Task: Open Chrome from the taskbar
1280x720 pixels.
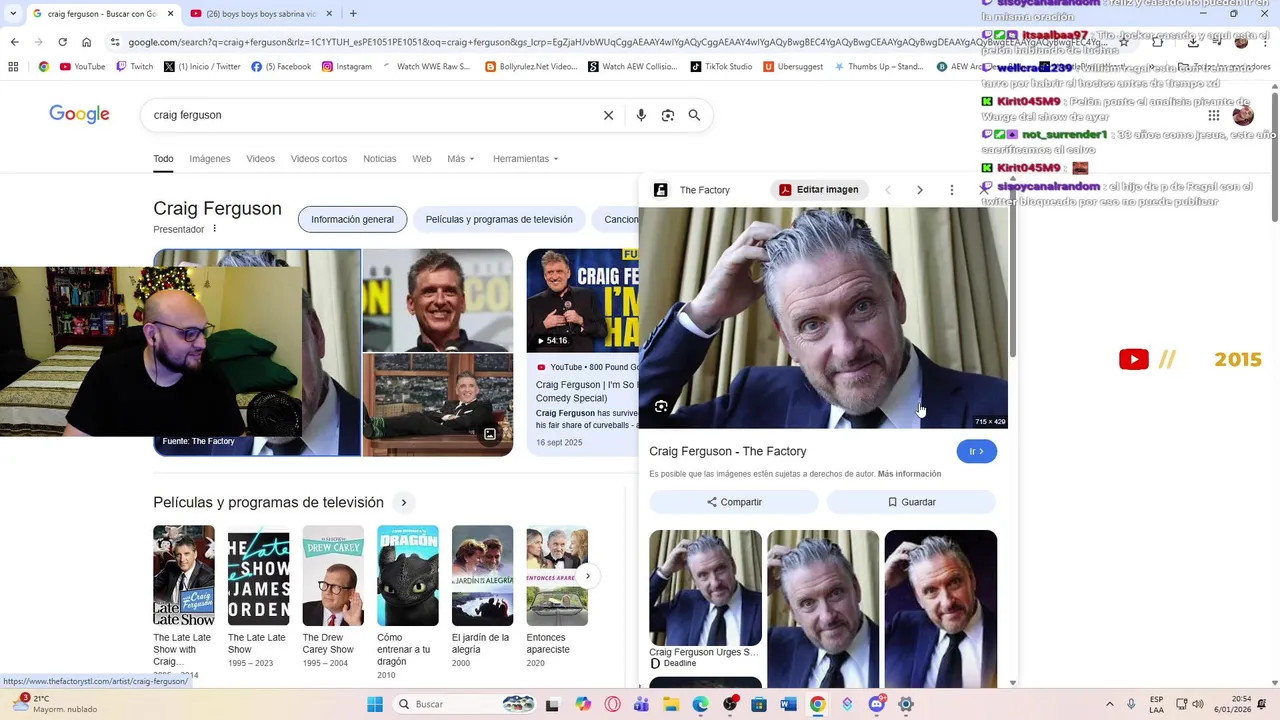Action: (x=817, y=704)
